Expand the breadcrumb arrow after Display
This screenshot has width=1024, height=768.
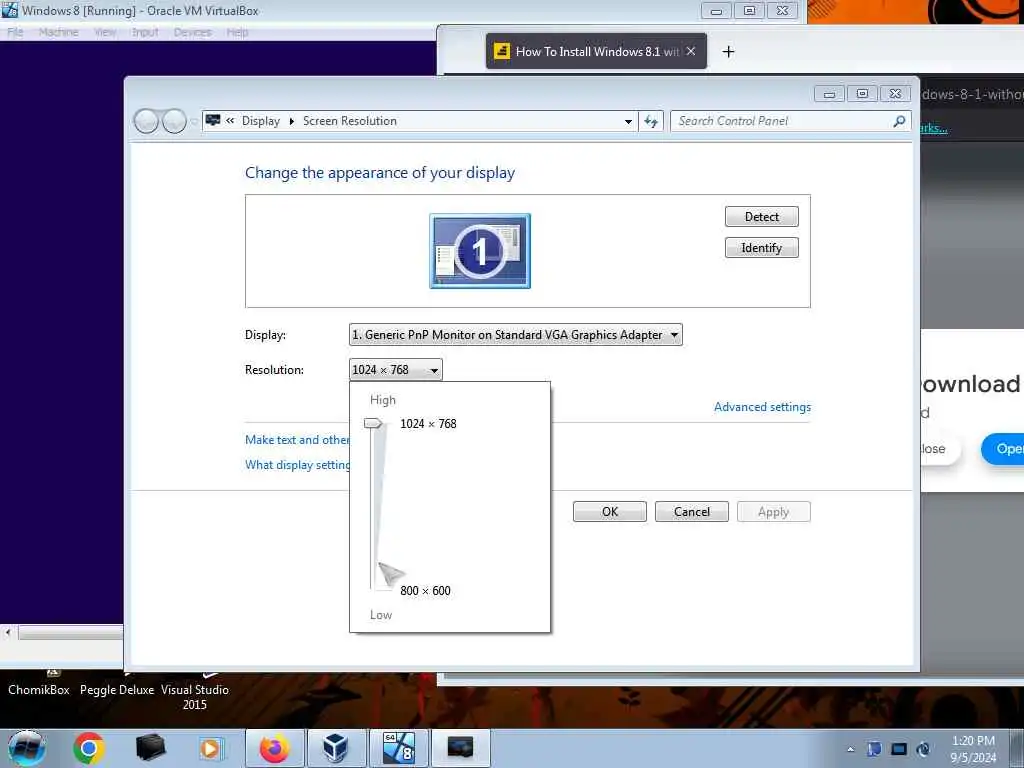[291, 121]
